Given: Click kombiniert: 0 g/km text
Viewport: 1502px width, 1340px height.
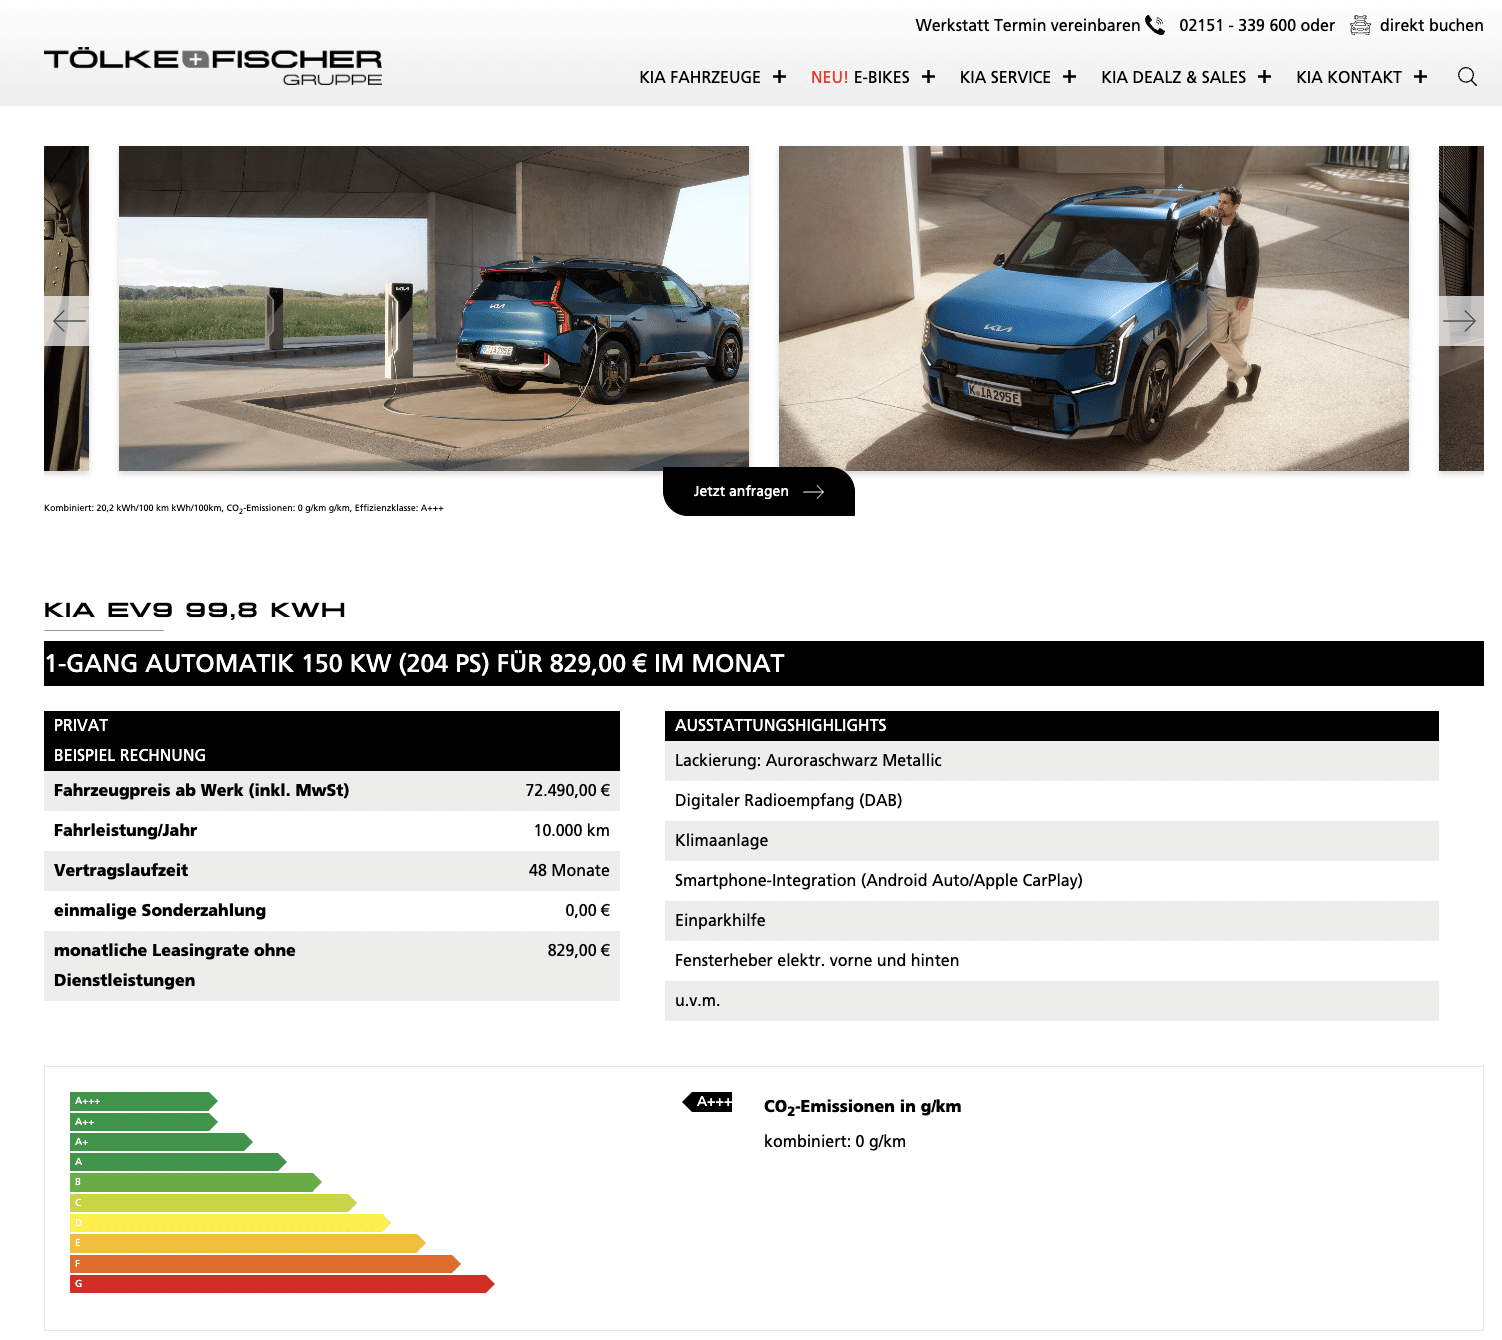Looking at the screenshot, I should (x=835, y=1141).
